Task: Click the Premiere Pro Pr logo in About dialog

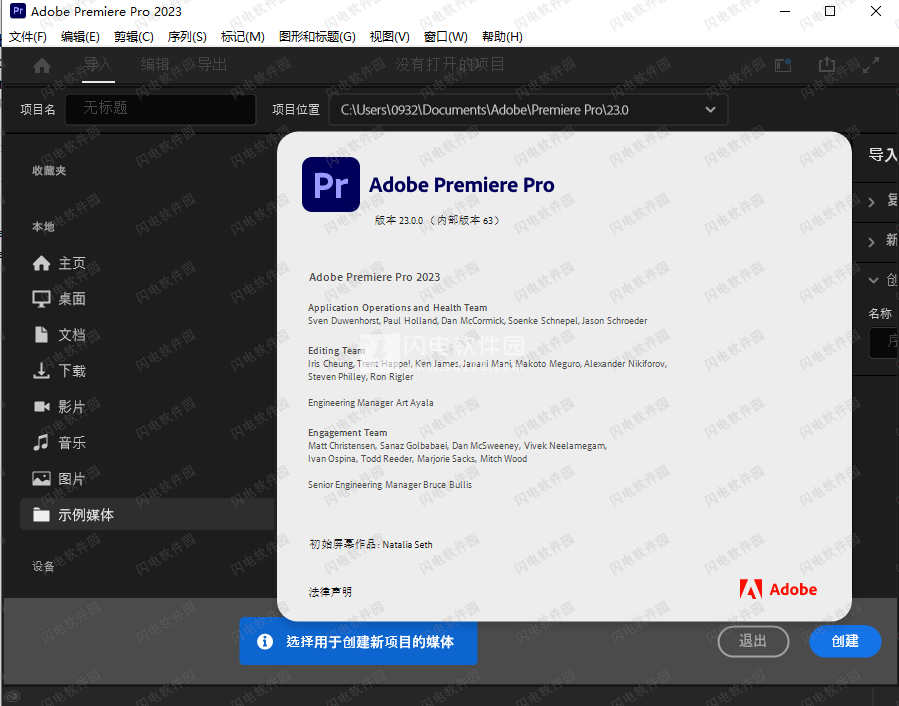Action: (331, 185)
